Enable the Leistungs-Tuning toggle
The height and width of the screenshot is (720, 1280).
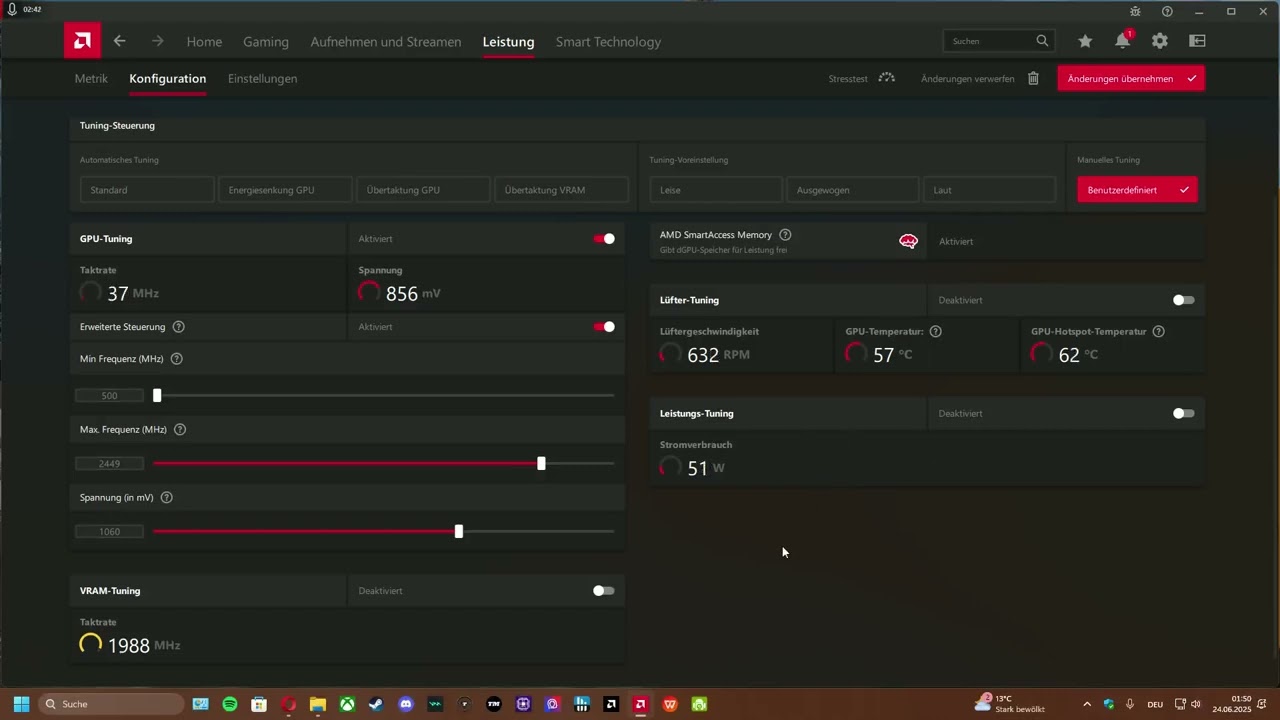click(1184, 413)
